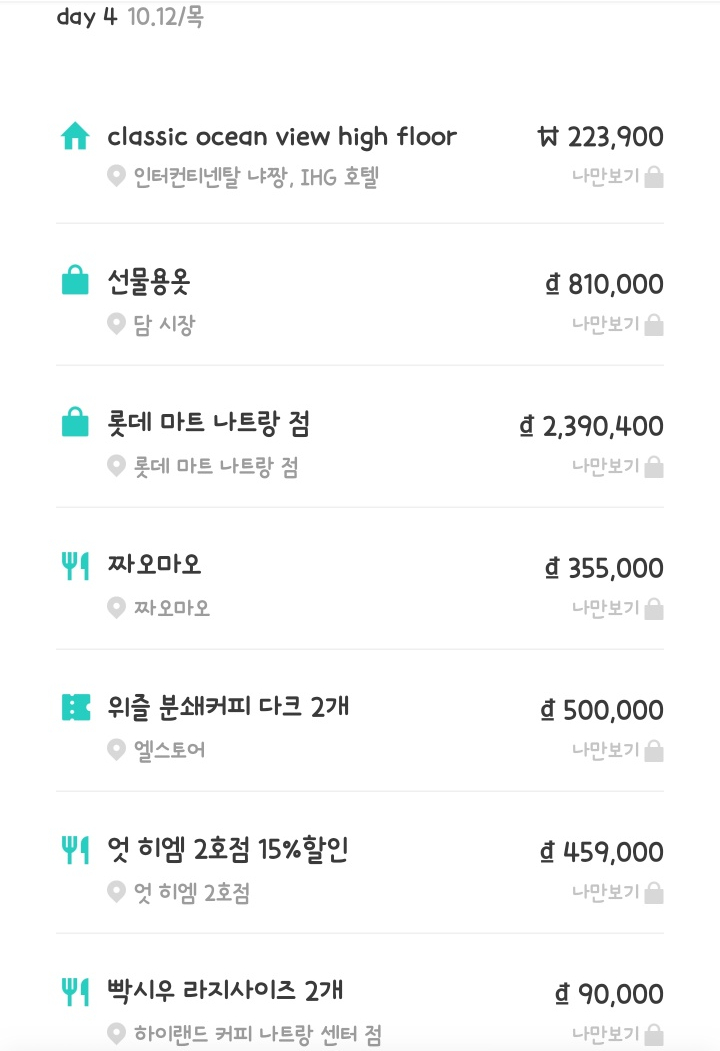
Task: Open the 하이랜드 커피 나트랑 센터 점 location
Action: (257, 1034)
